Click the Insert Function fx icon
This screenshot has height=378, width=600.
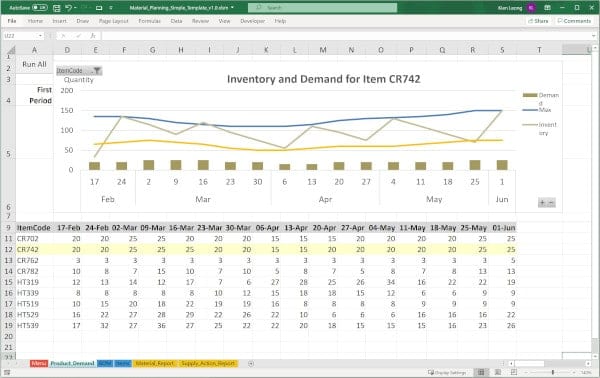tap(93, 36)
